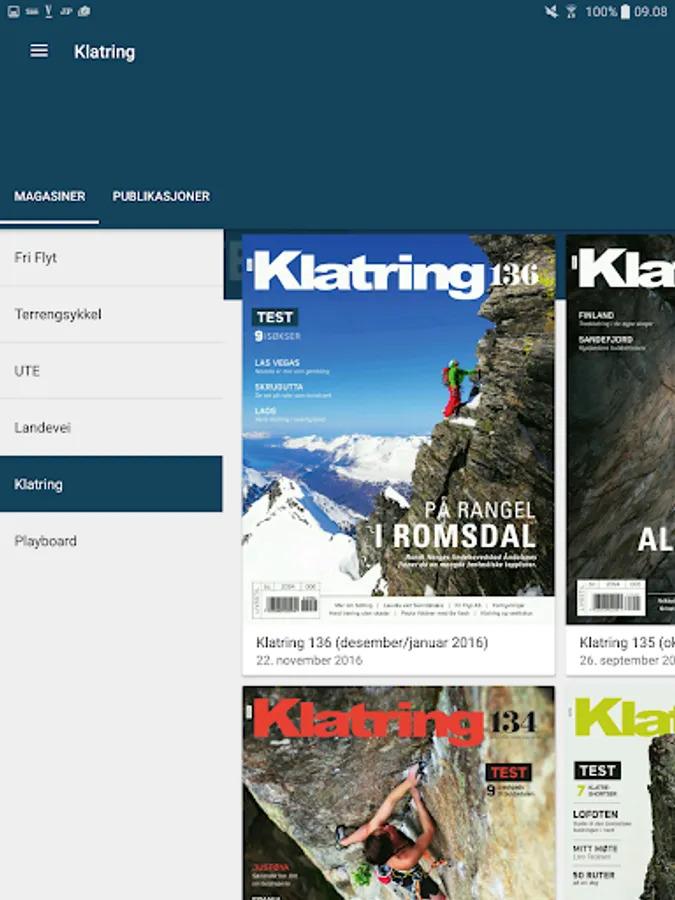This screenshot has width=675, height=900.
Task: Switch to the PUBLIKASJONER tab
Action: point(161,196)
